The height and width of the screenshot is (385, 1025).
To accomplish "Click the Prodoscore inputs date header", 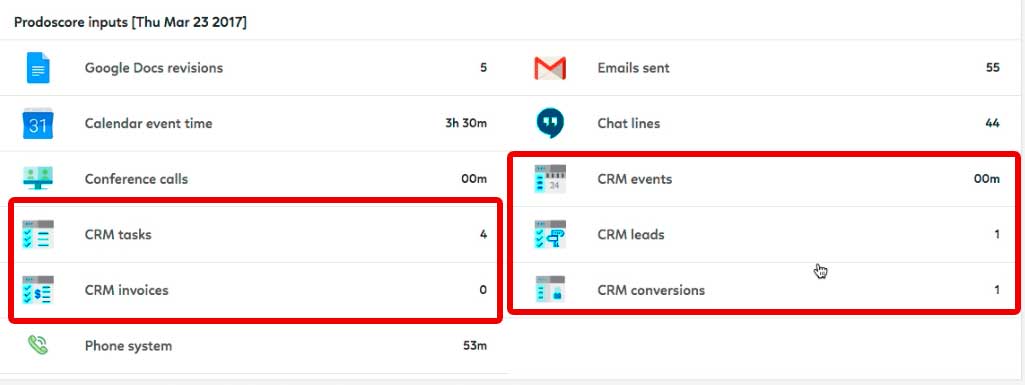I will [x=131, y=22].
